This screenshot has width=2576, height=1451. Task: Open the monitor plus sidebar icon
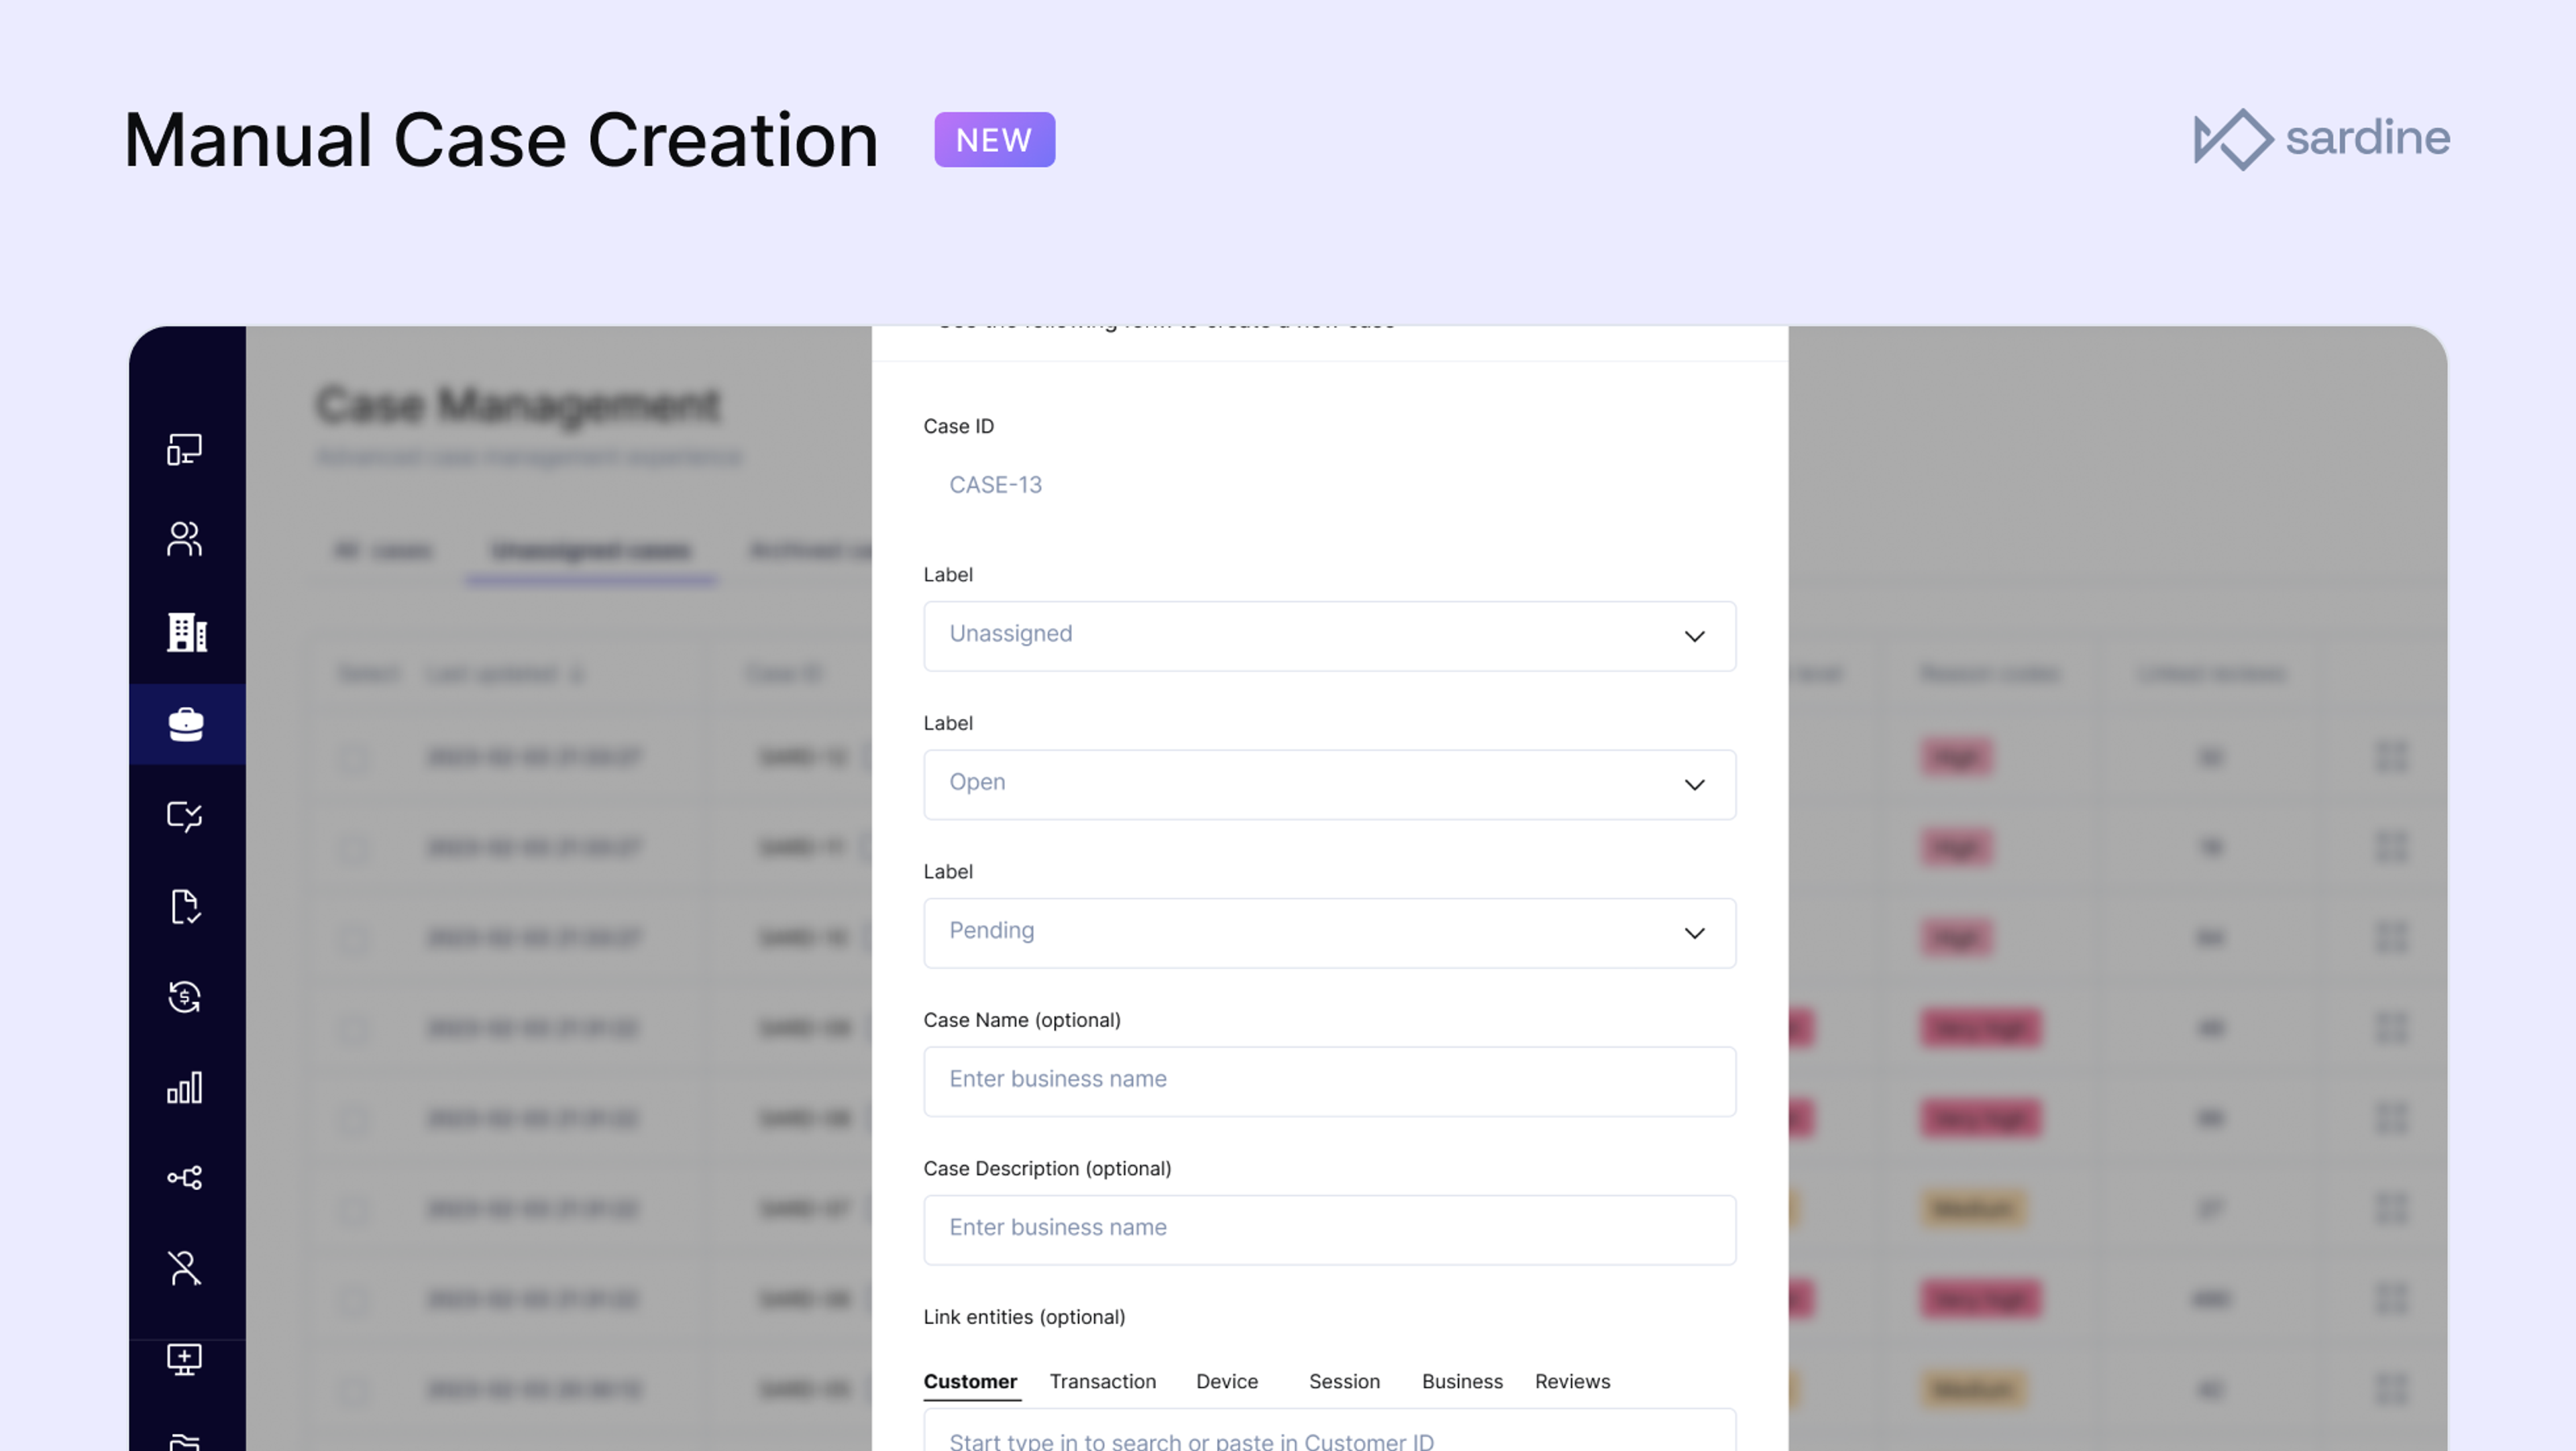(185, 1359)
